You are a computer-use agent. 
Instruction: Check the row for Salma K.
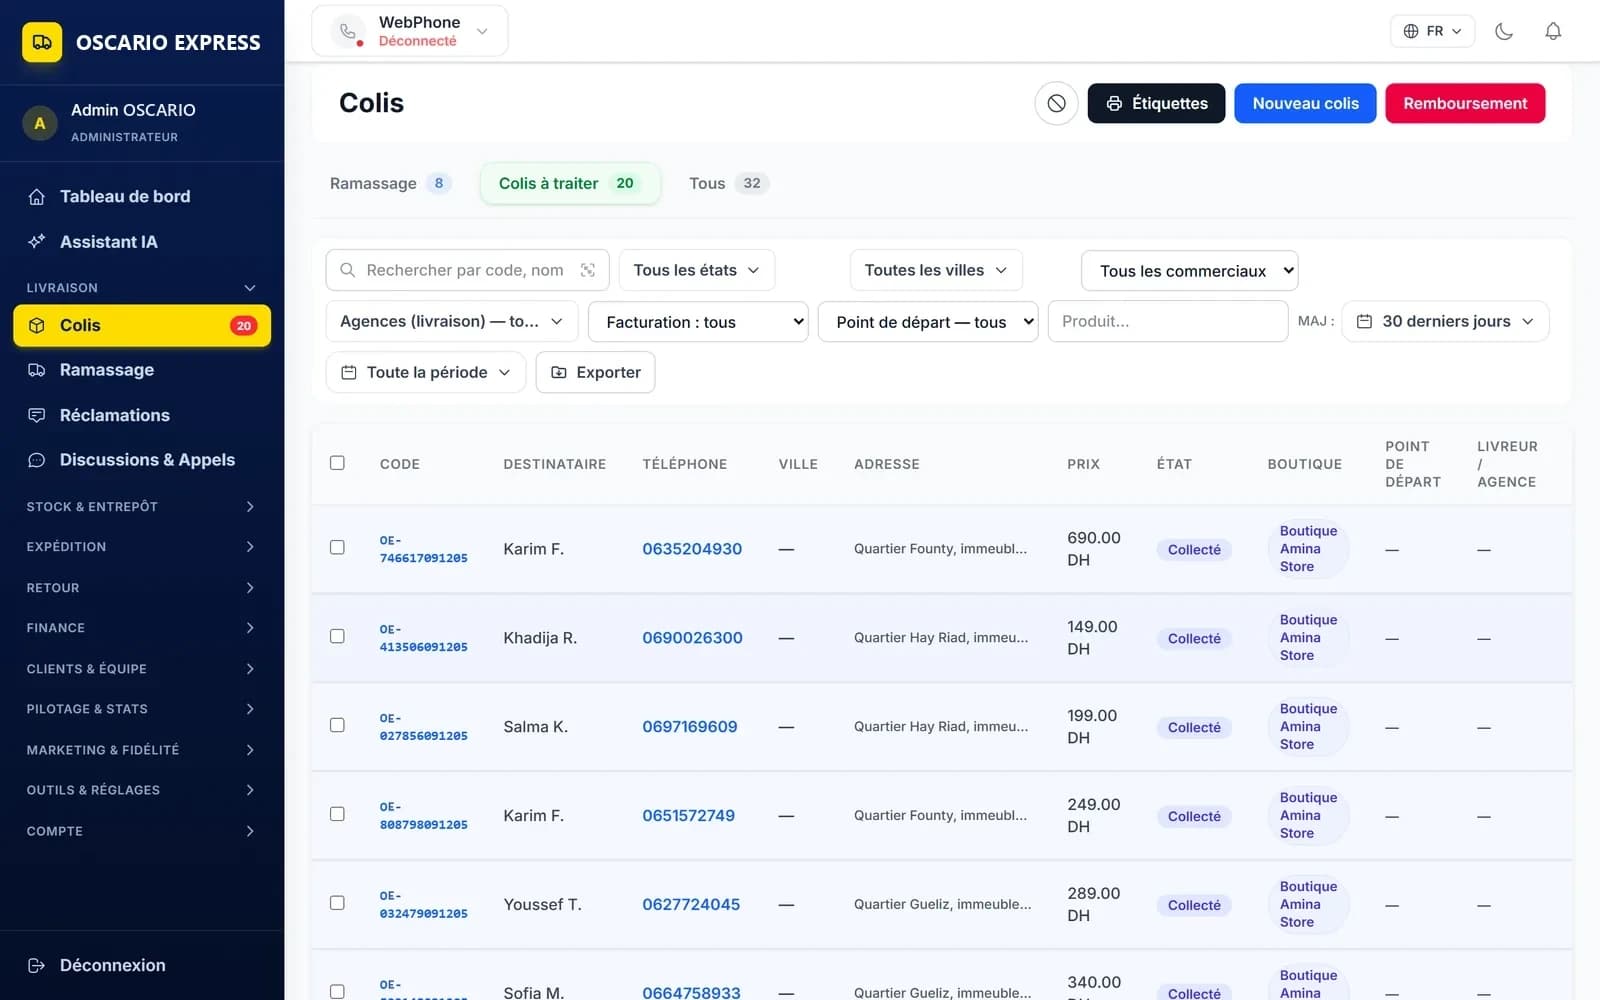[337, 725]
